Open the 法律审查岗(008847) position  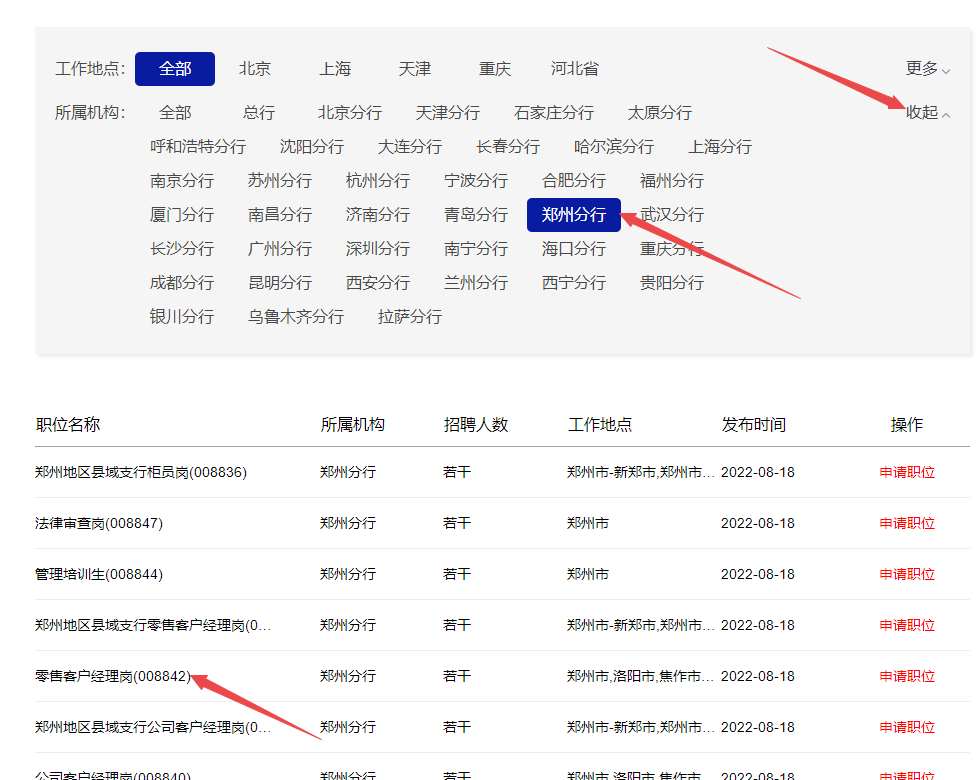click(99, 523)
